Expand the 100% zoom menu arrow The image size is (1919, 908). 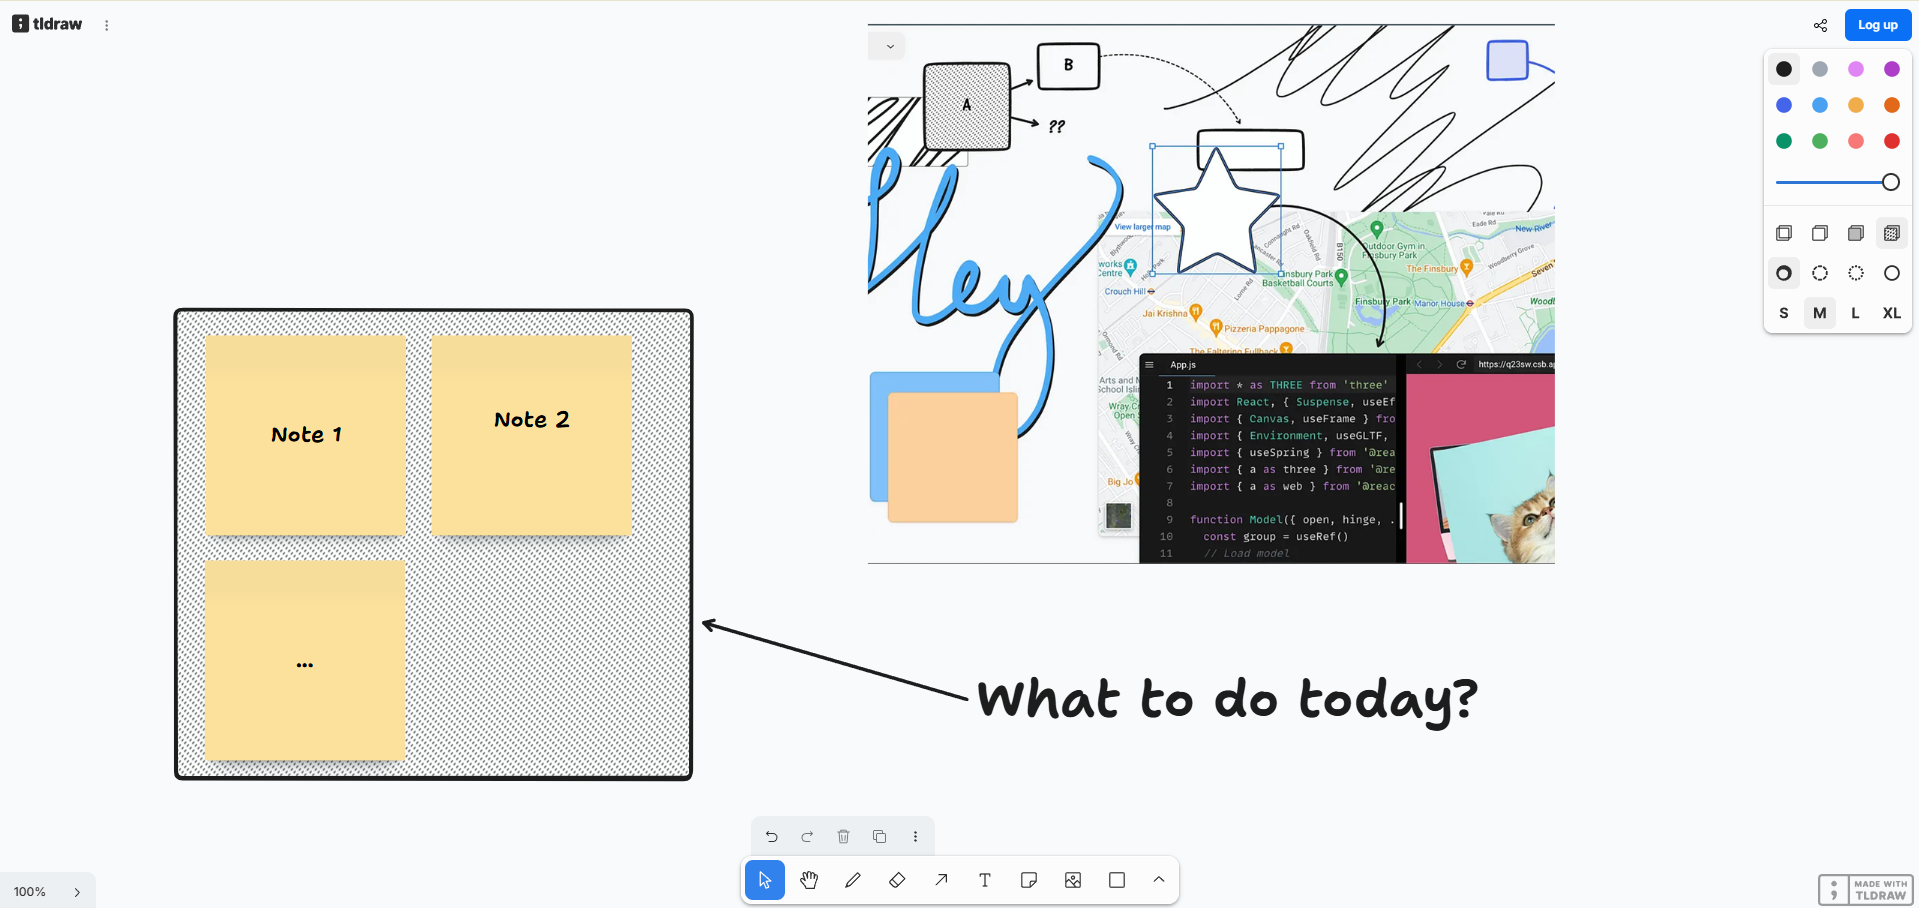pos(77,892)
